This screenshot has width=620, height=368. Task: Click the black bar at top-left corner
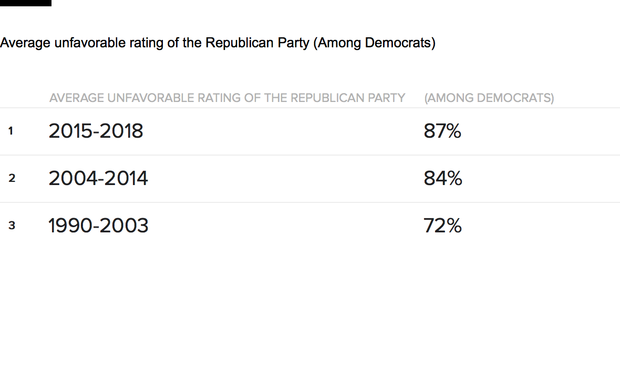click(25, 3)
